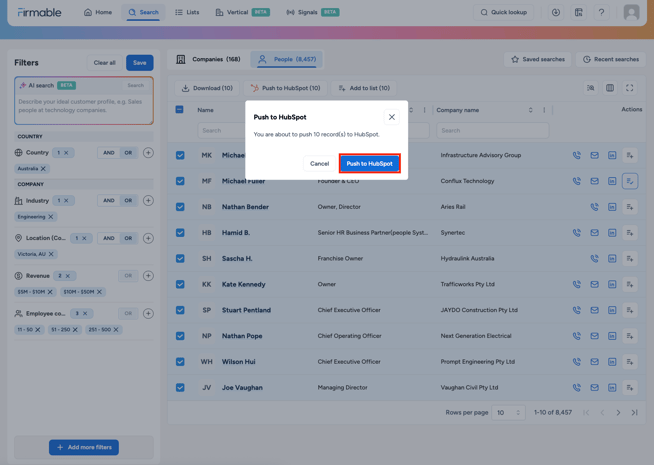Viewport: 654px width, 465px height.
Task: Click Download (10) button
Action: click(x=207, y=88)
